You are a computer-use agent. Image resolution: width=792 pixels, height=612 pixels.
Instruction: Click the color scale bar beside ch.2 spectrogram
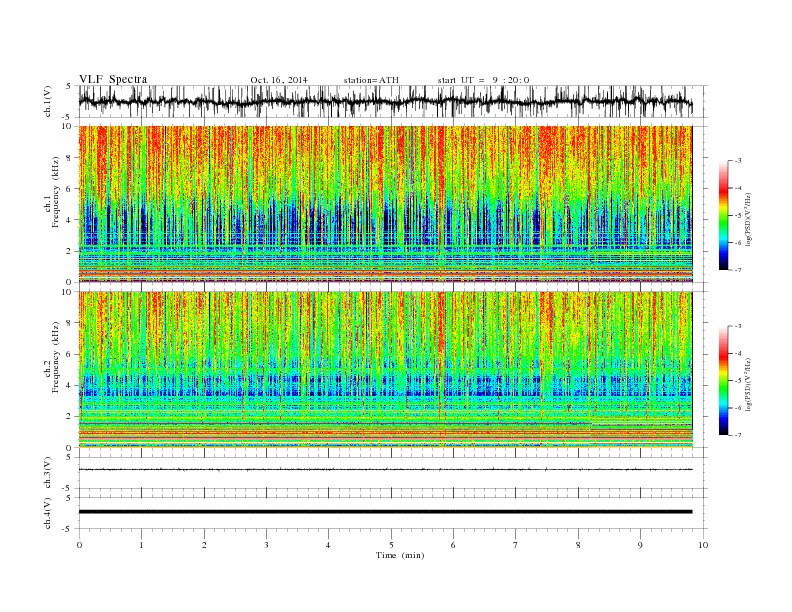click(x=723, y=381)
